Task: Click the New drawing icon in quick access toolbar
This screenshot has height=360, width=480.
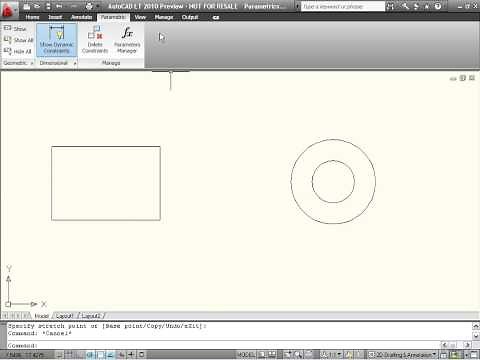Action: tap(27, 6)
